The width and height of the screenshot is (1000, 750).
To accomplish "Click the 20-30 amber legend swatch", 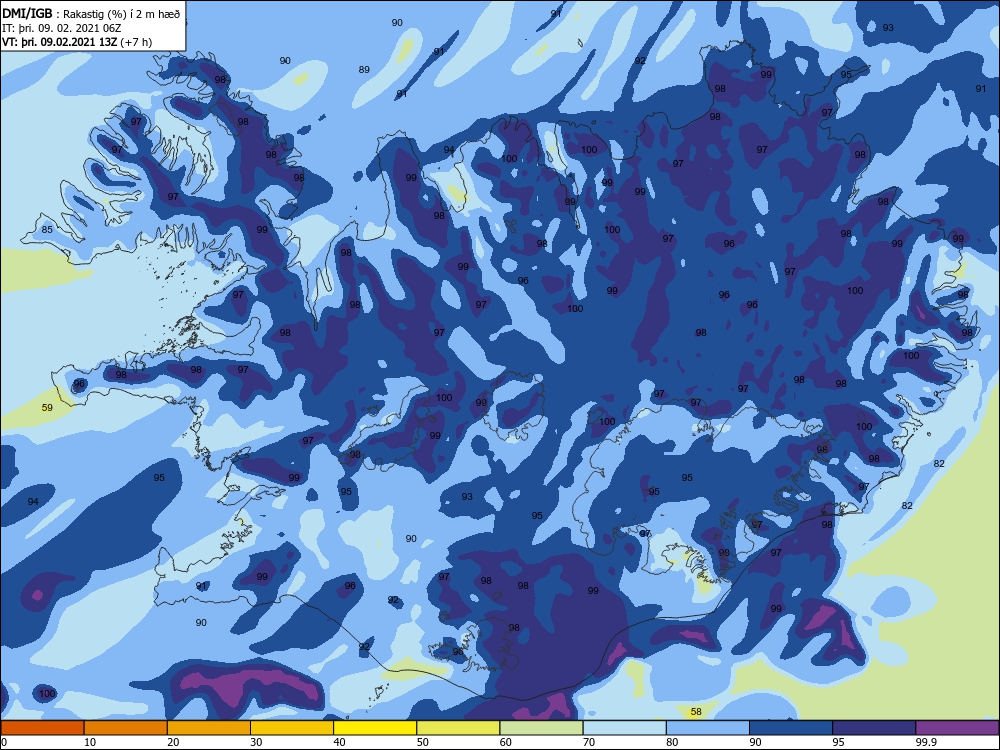I will (x=209, y=728).
